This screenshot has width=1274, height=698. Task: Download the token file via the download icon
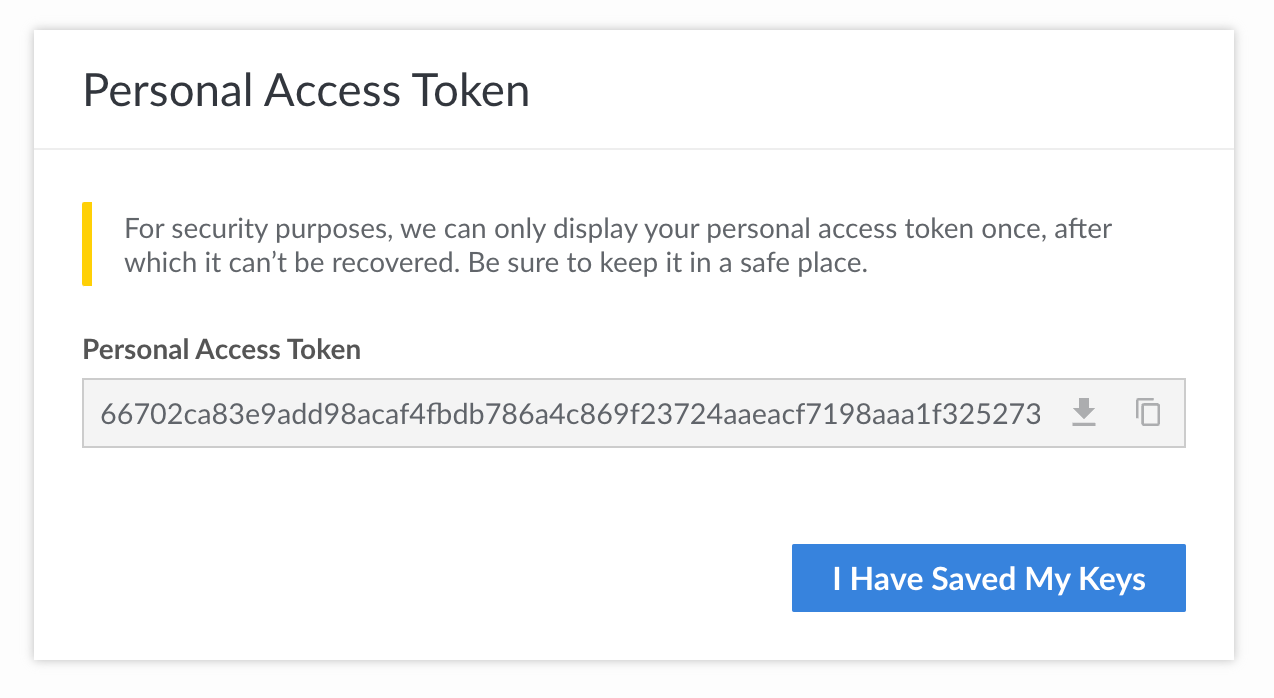click(1084, 412)
